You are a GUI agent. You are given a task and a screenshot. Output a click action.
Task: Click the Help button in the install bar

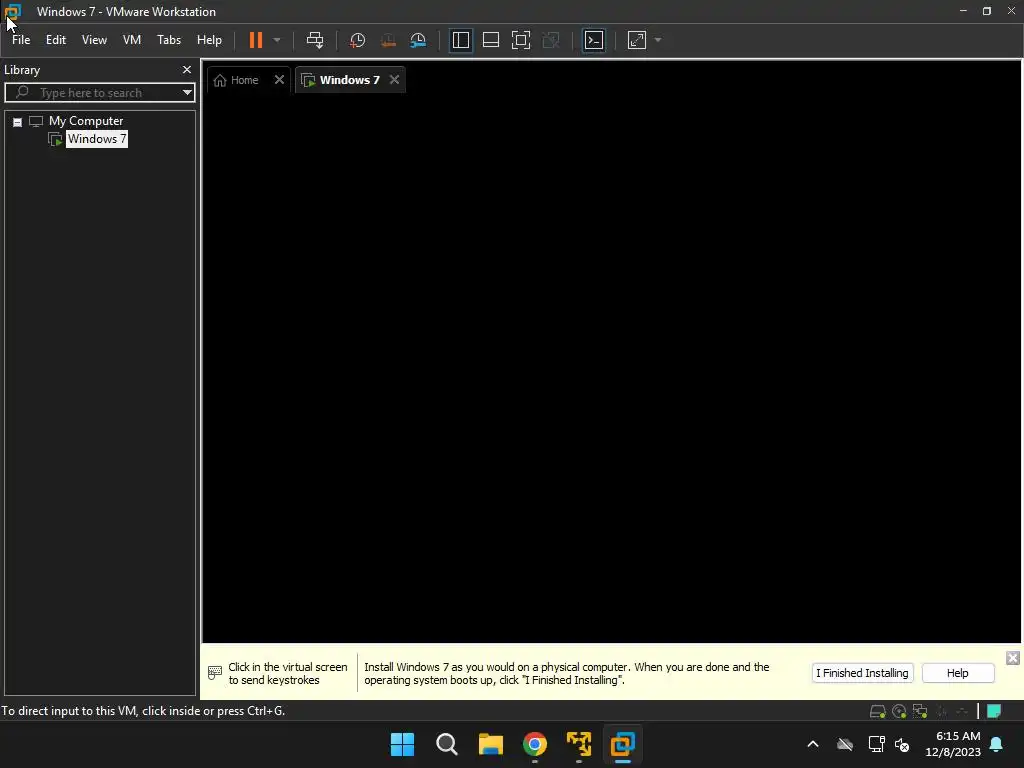coord(957,673)
